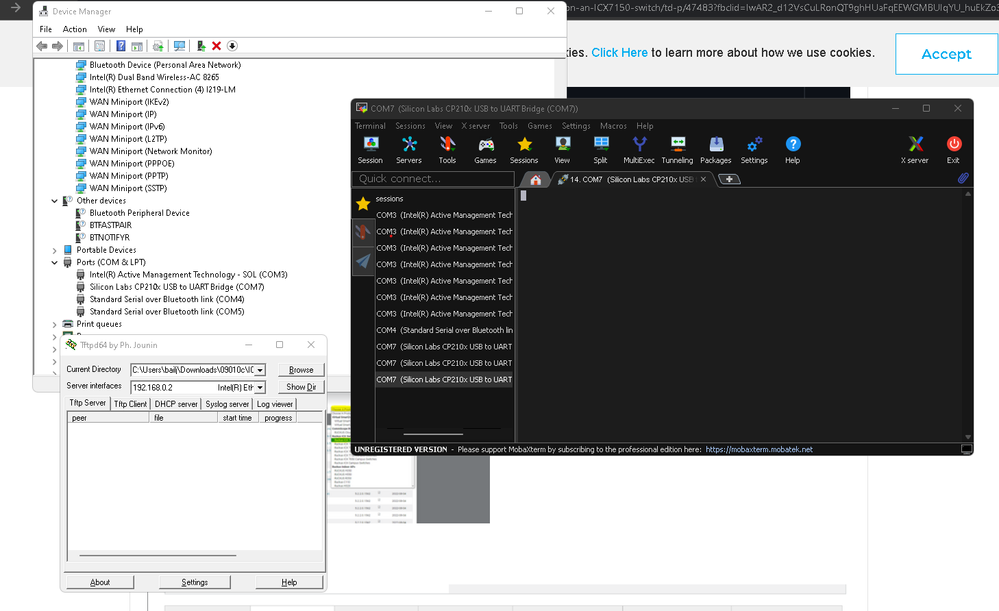Collapse the Ports (COM & LPT) node
Screen dimensions: 999x611
pos(55,262)
